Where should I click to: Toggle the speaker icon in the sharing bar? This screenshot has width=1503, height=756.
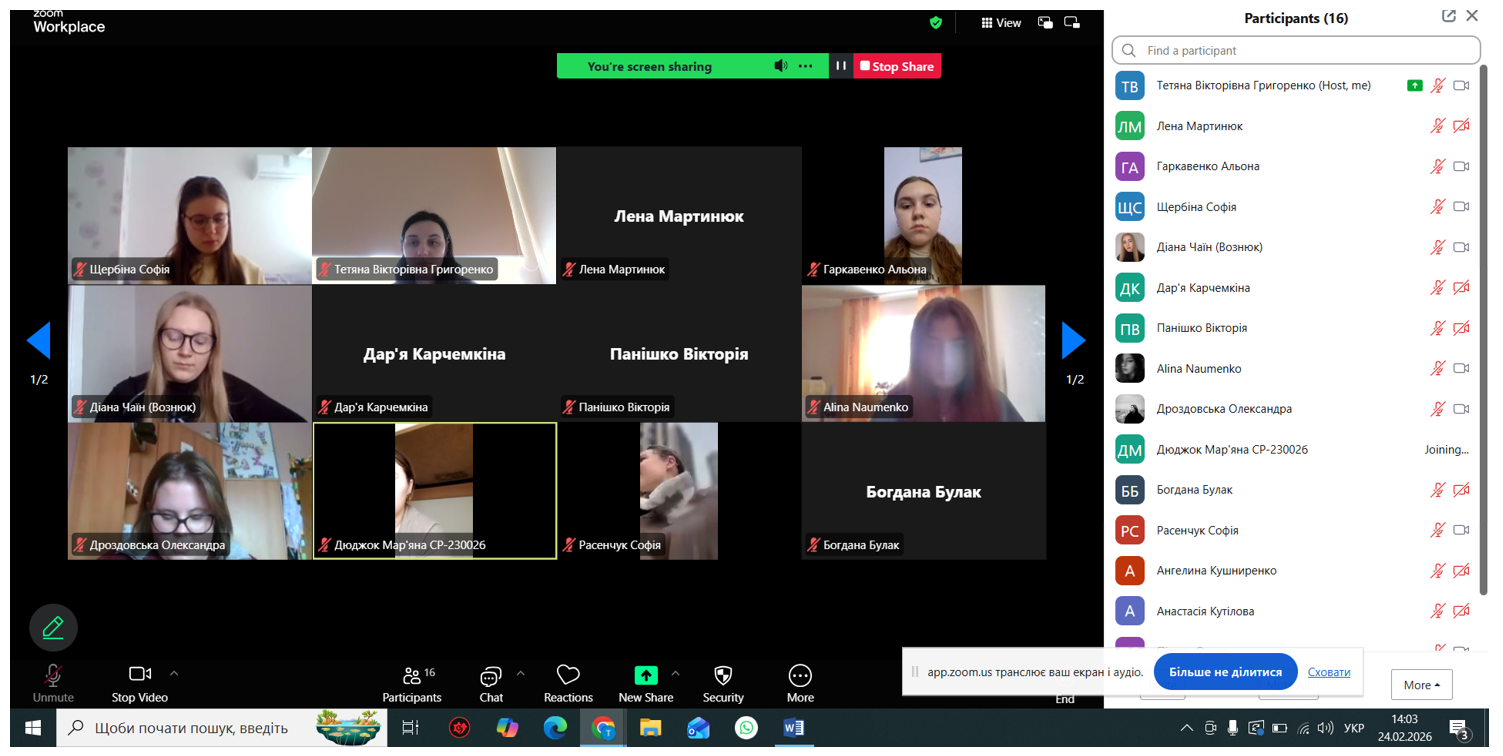coord(781,66)
